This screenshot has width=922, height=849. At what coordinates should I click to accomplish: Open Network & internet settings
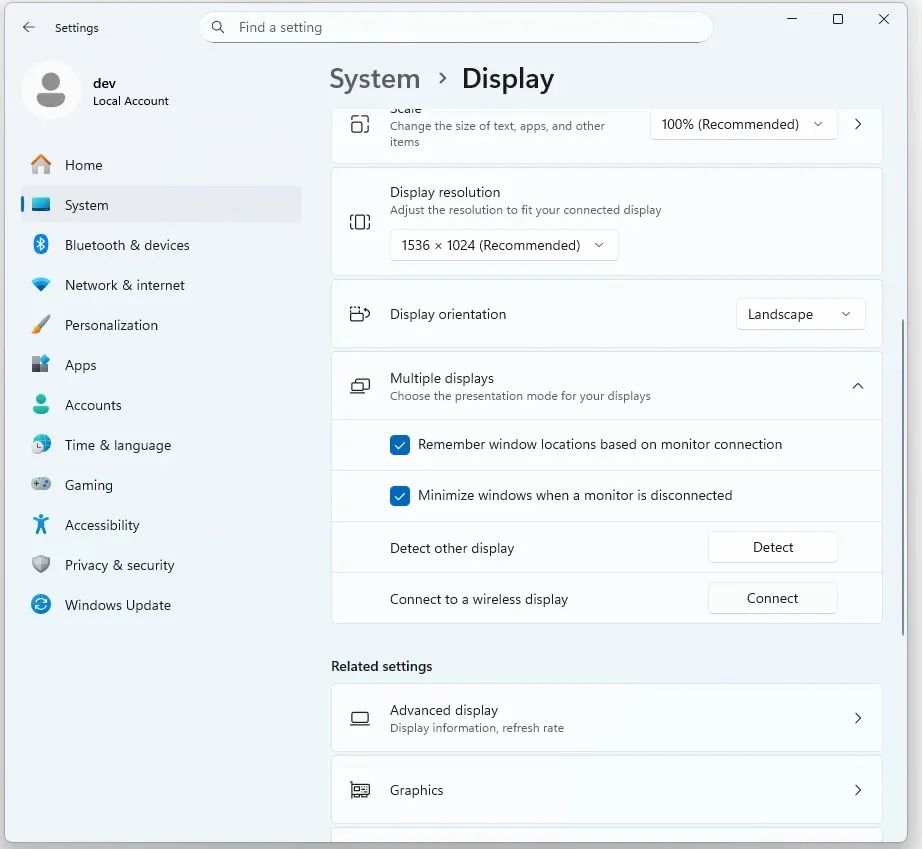coord(161,285)
